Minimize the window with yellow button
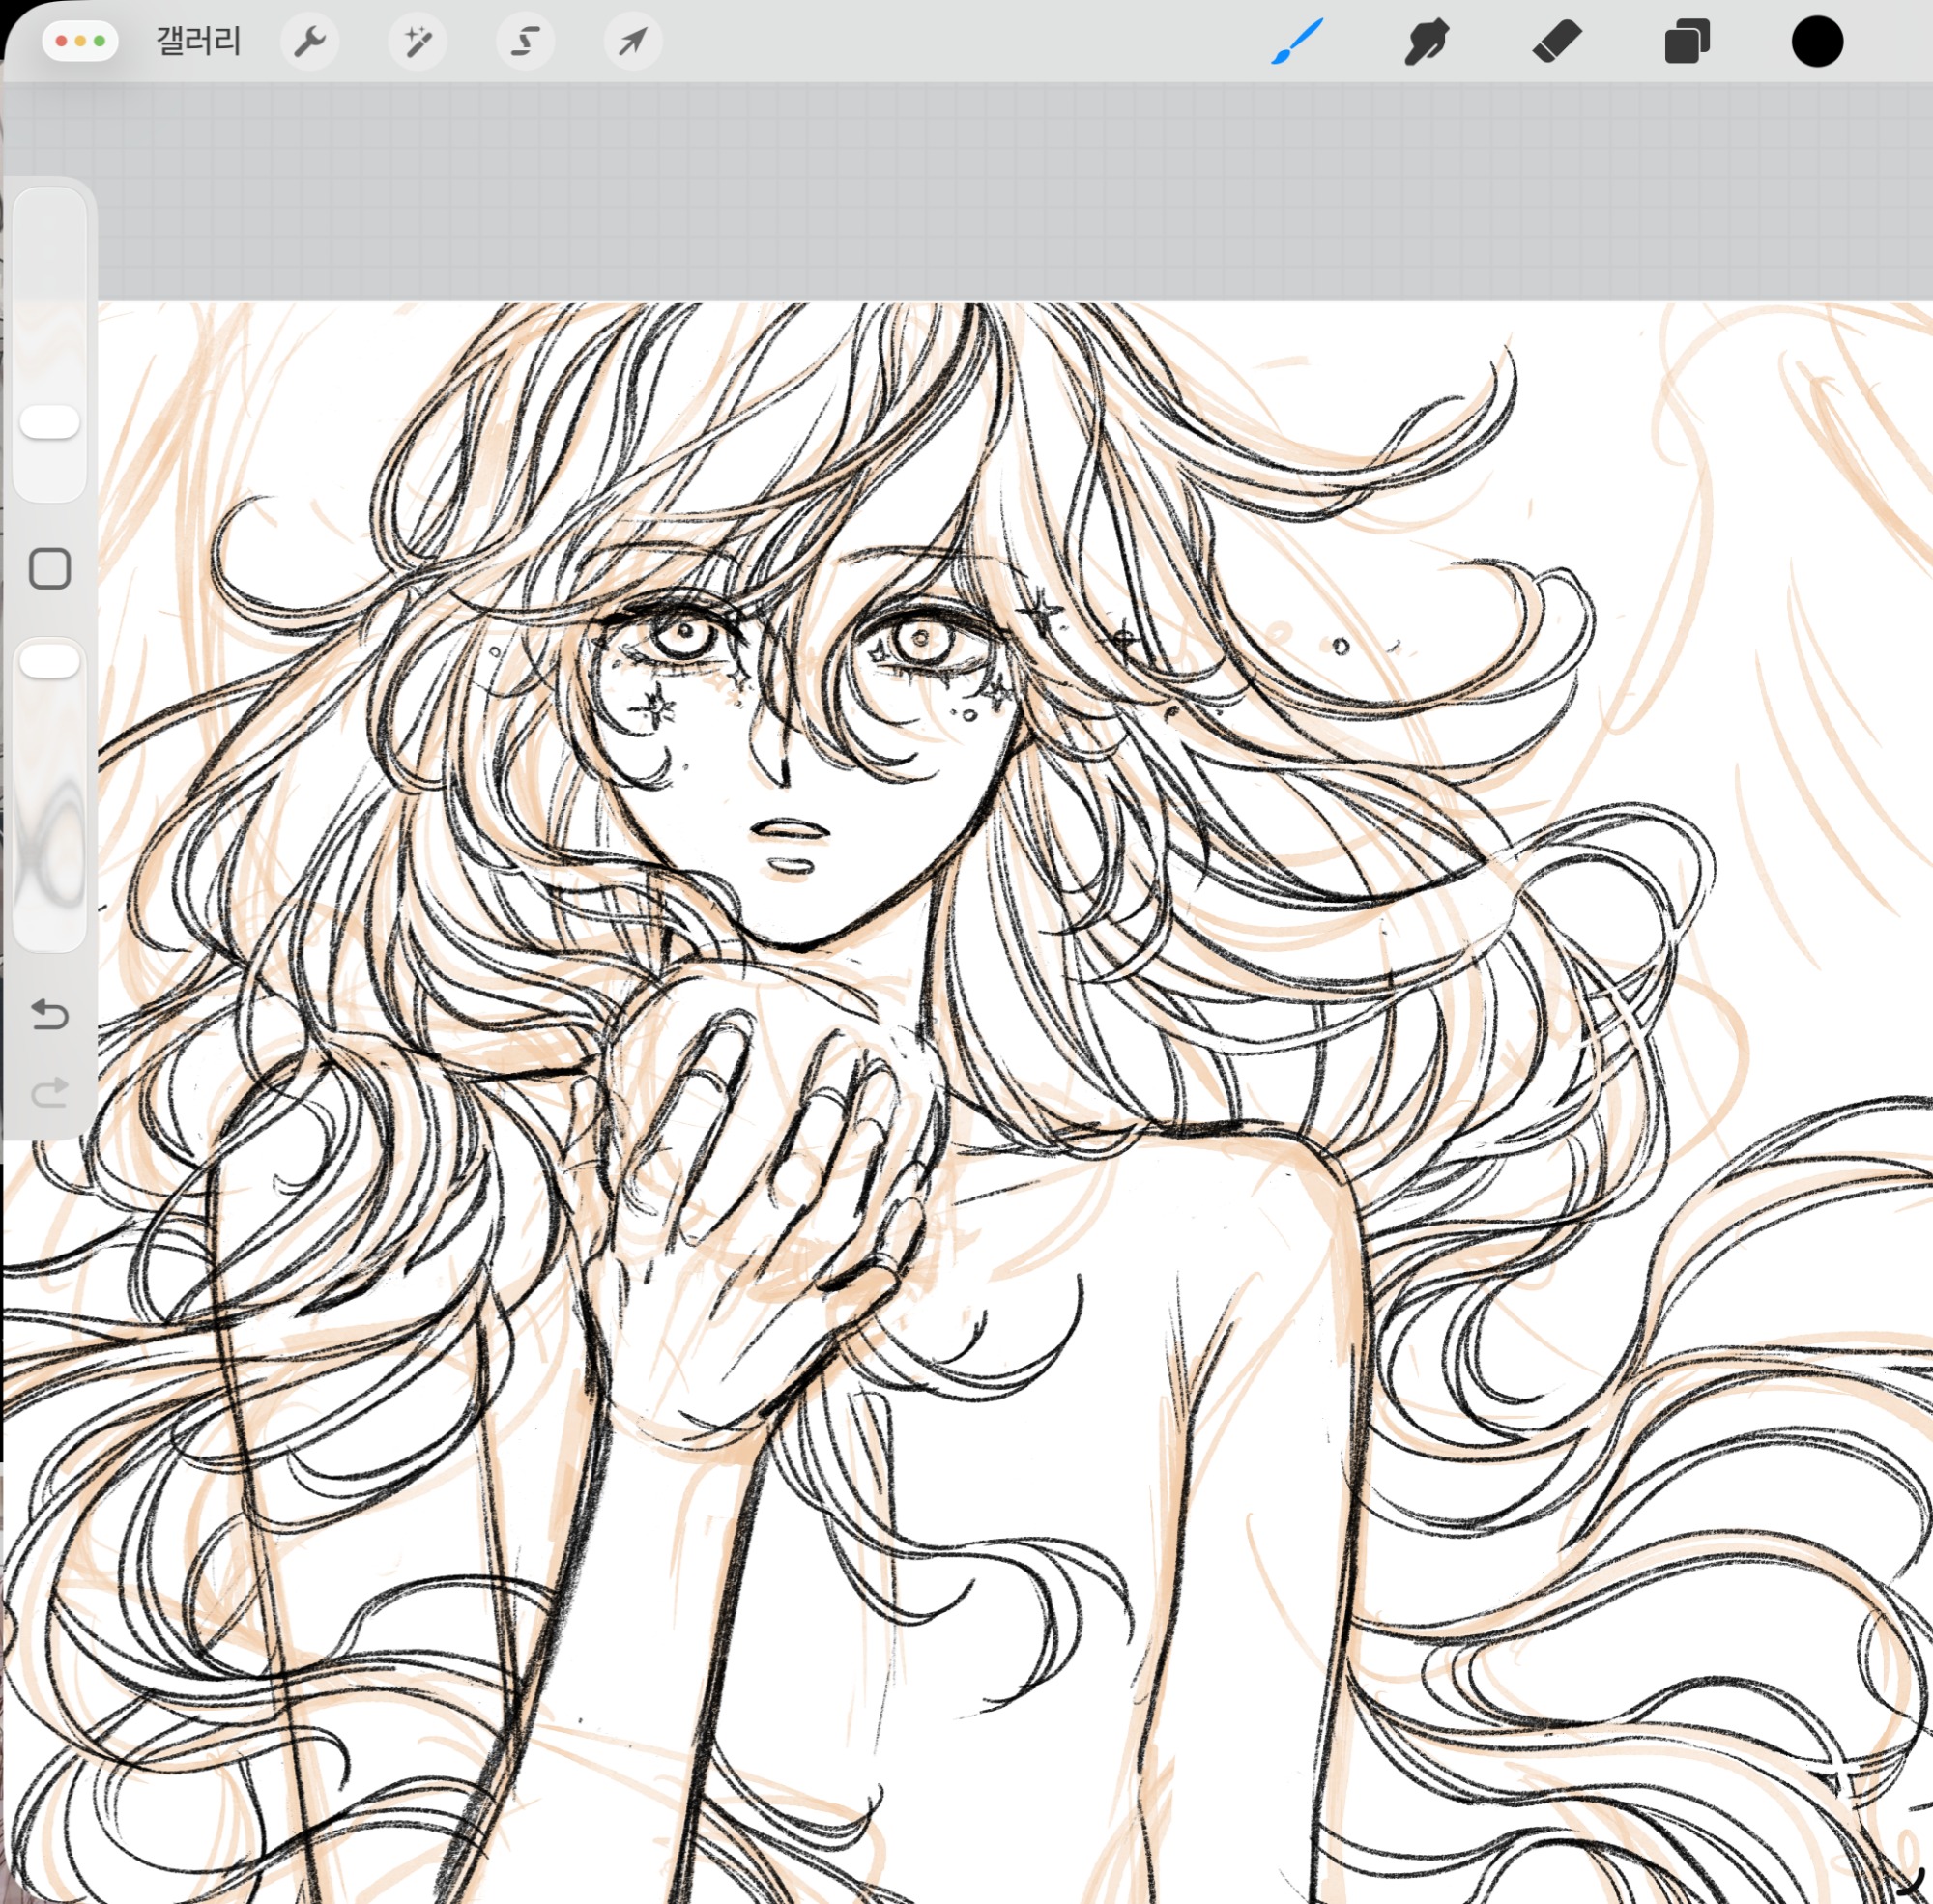 (x=80, y=41)
